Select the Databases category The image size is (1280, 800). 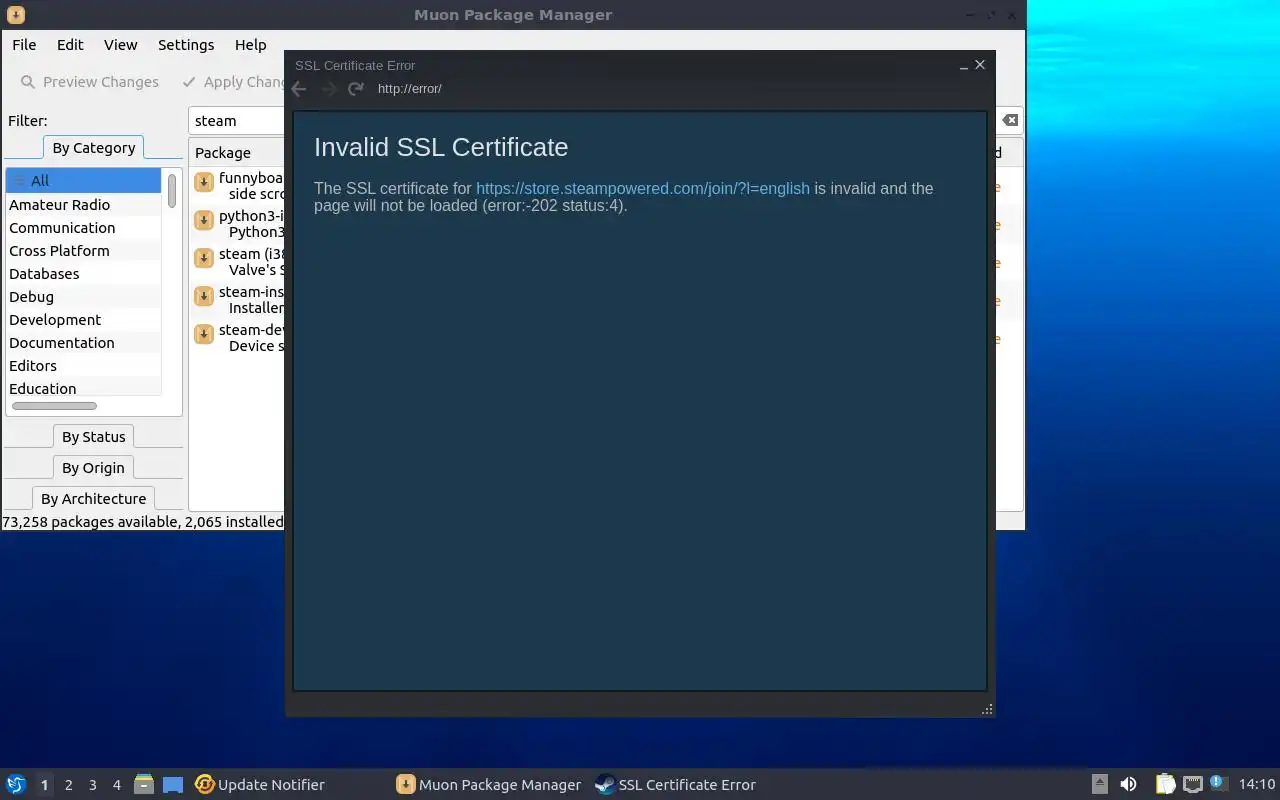pos(83,274)
